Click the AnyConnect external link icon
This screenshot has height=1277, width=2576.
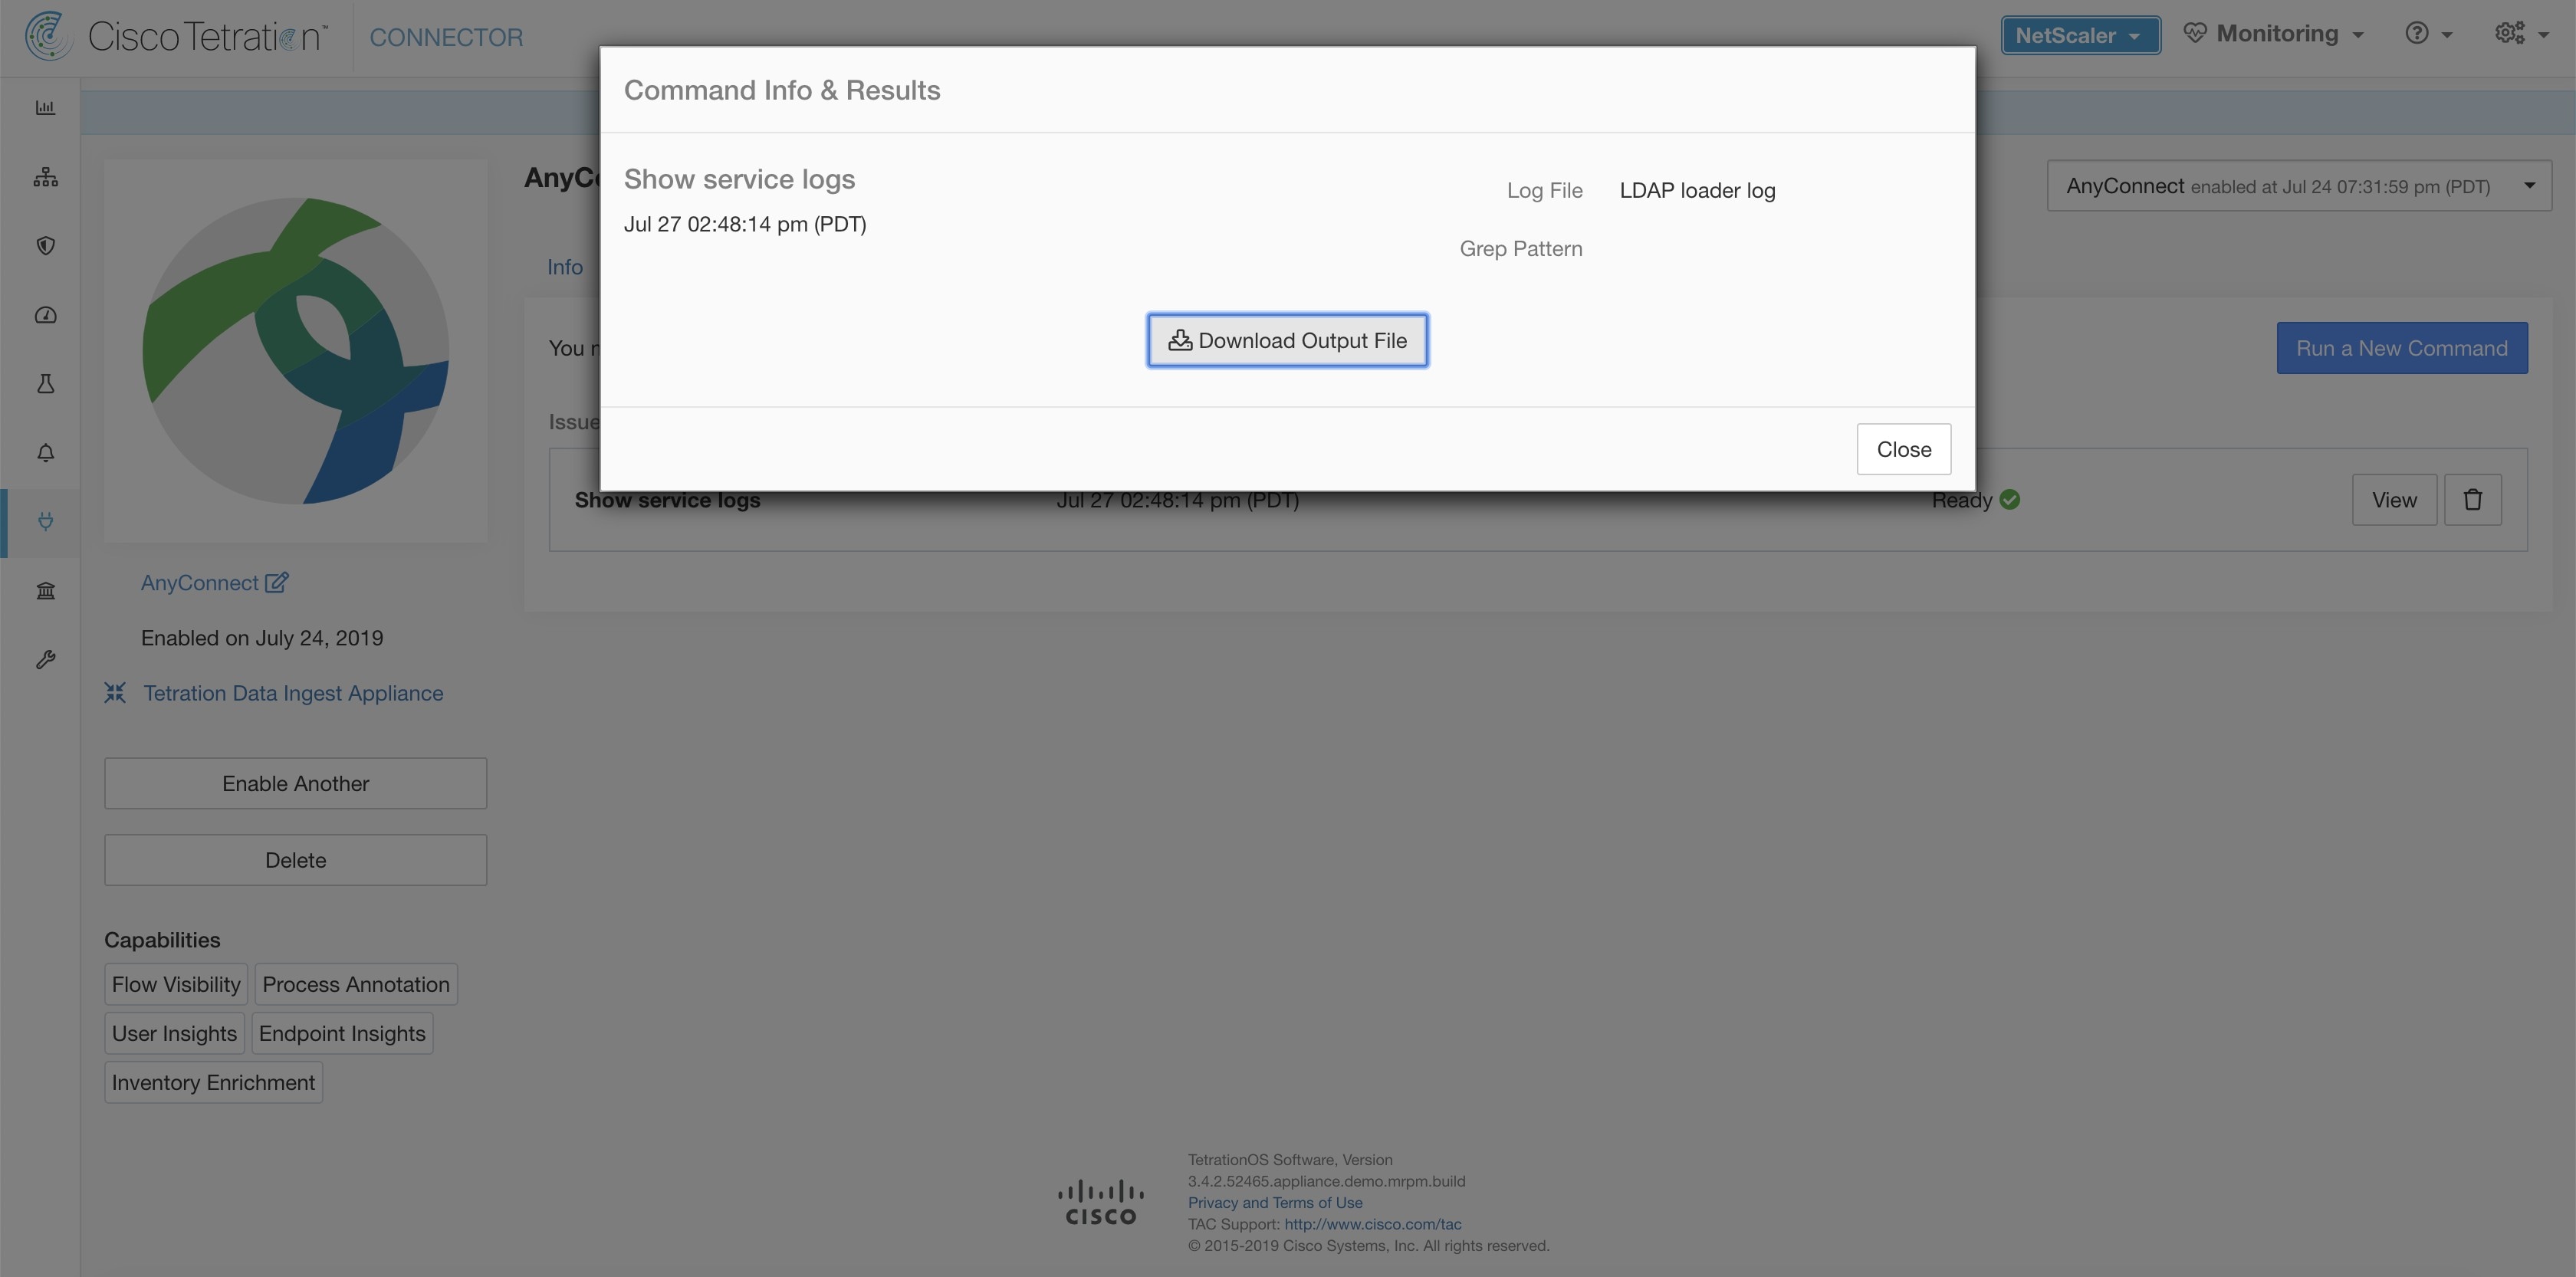(x=278, y=583)
